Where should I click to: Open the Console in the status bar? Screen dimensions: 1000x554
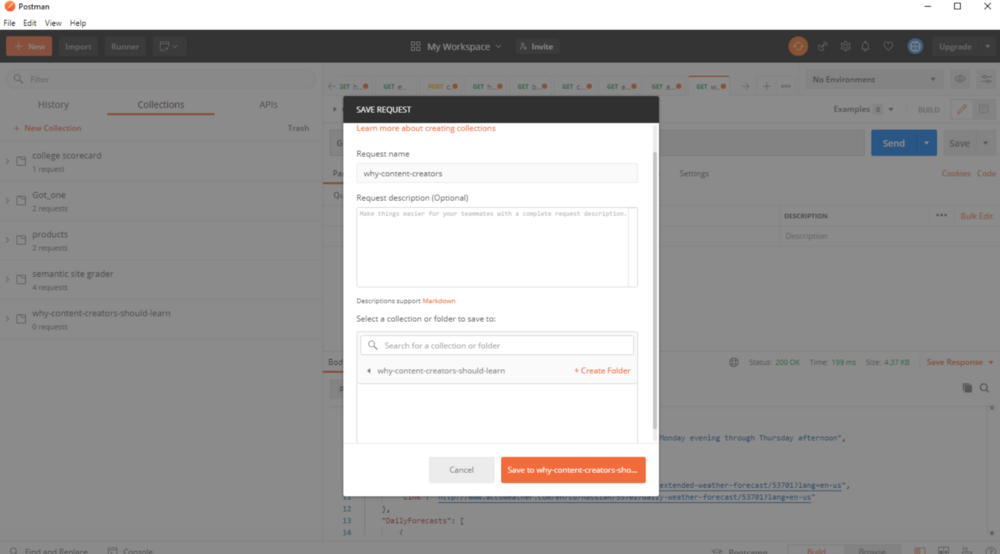130,551
